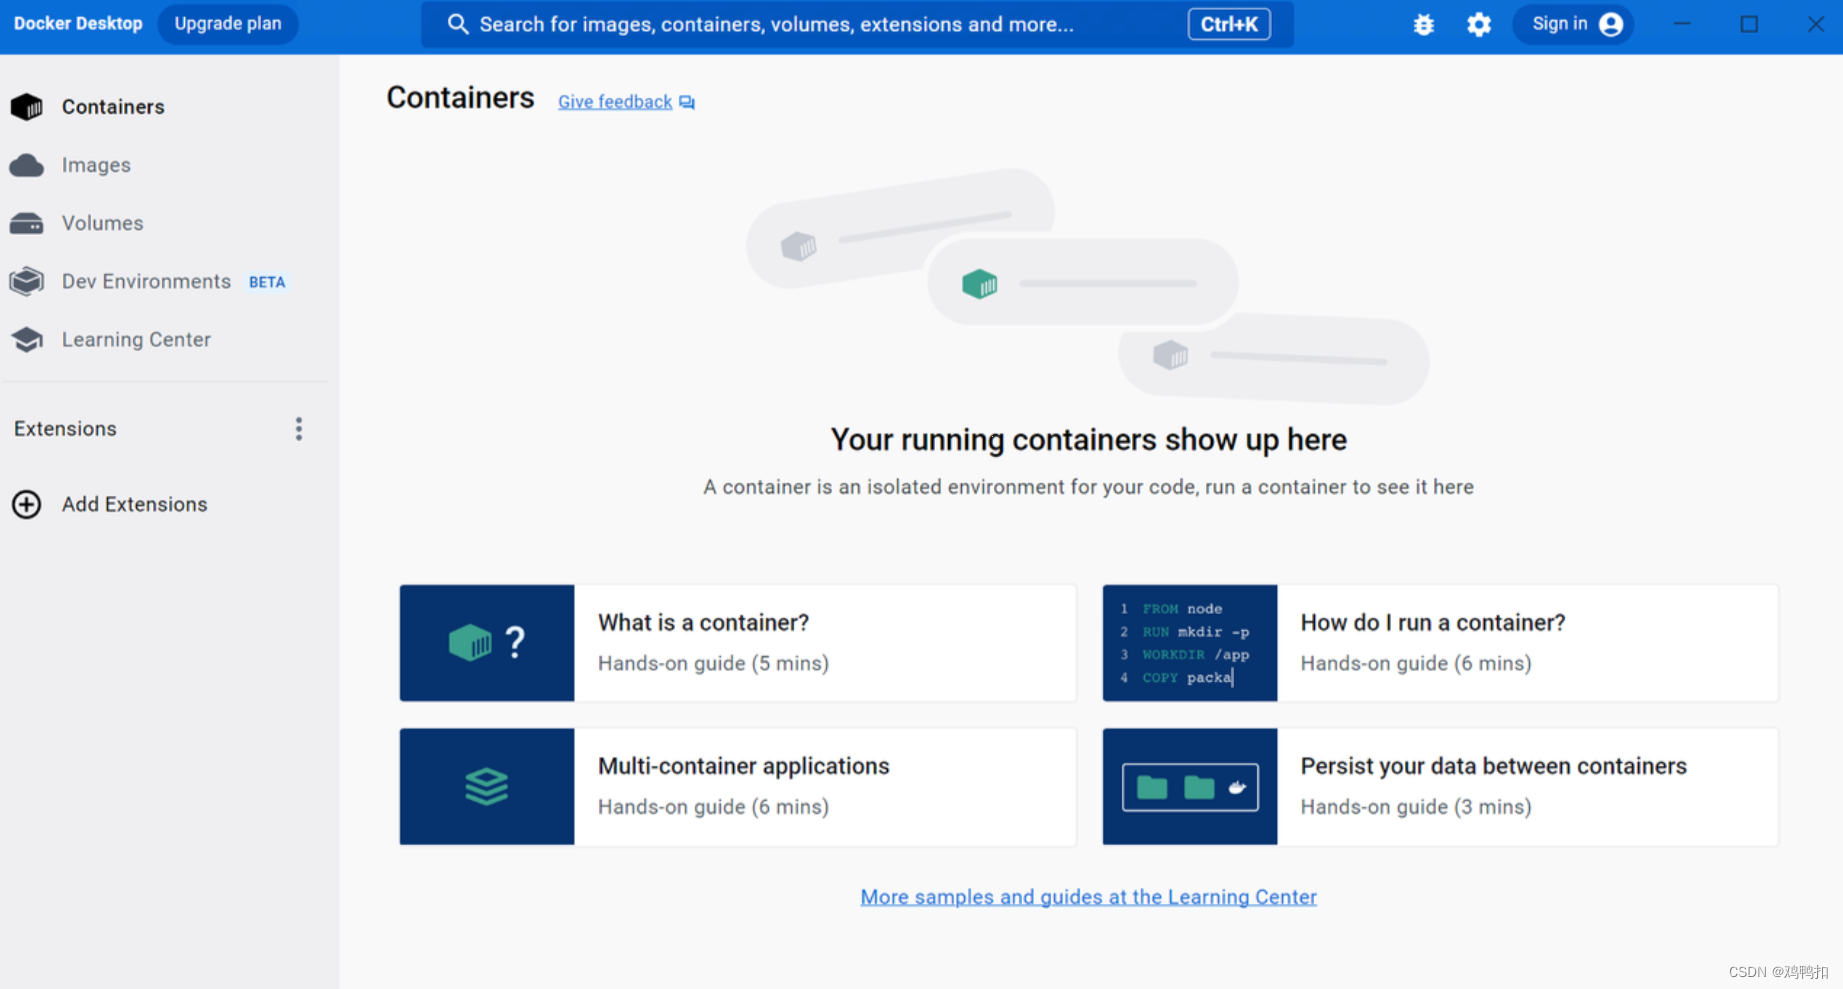Click the plus icon for Add Extensions
The image size is (1843, 989).
(x=27, y=504)
